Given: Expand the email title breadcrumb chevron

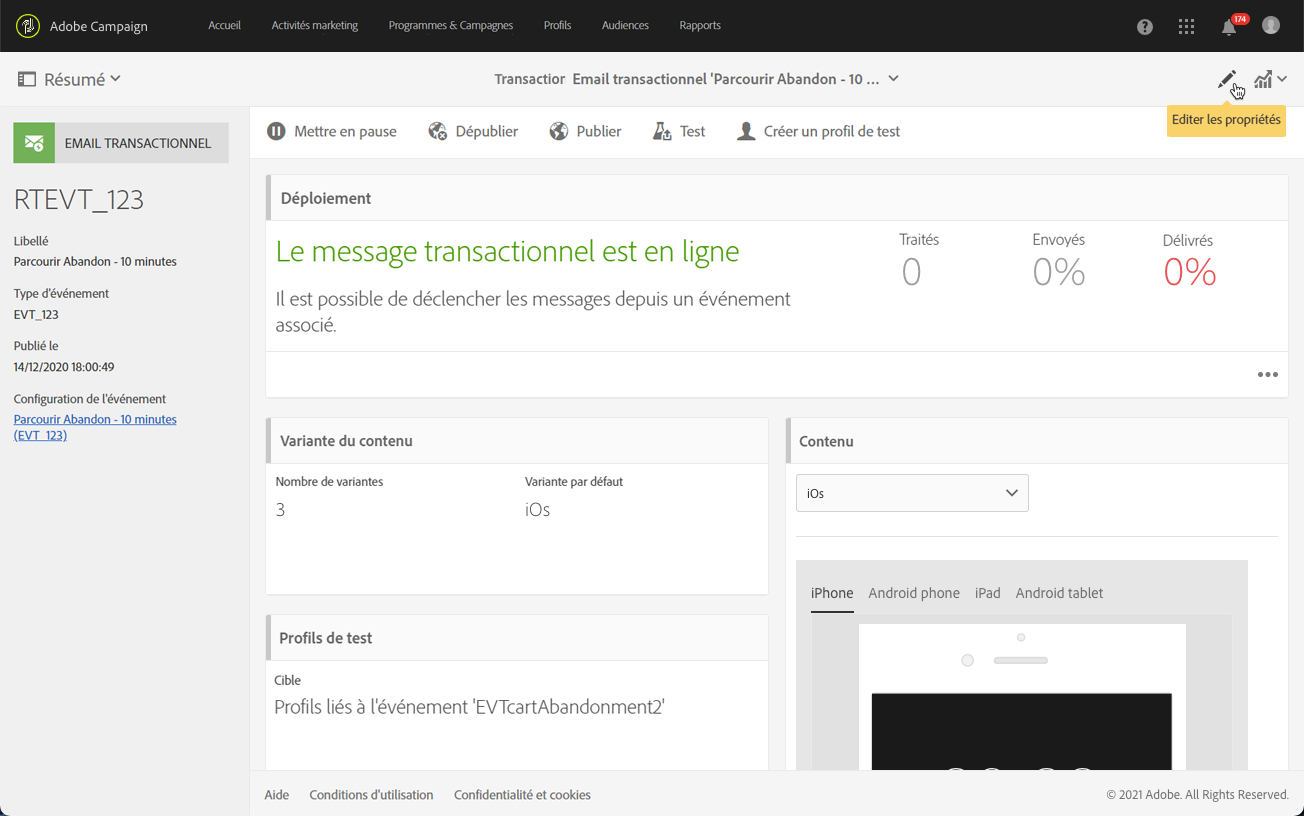Looking at the screenshot, I should pos(893,78).
